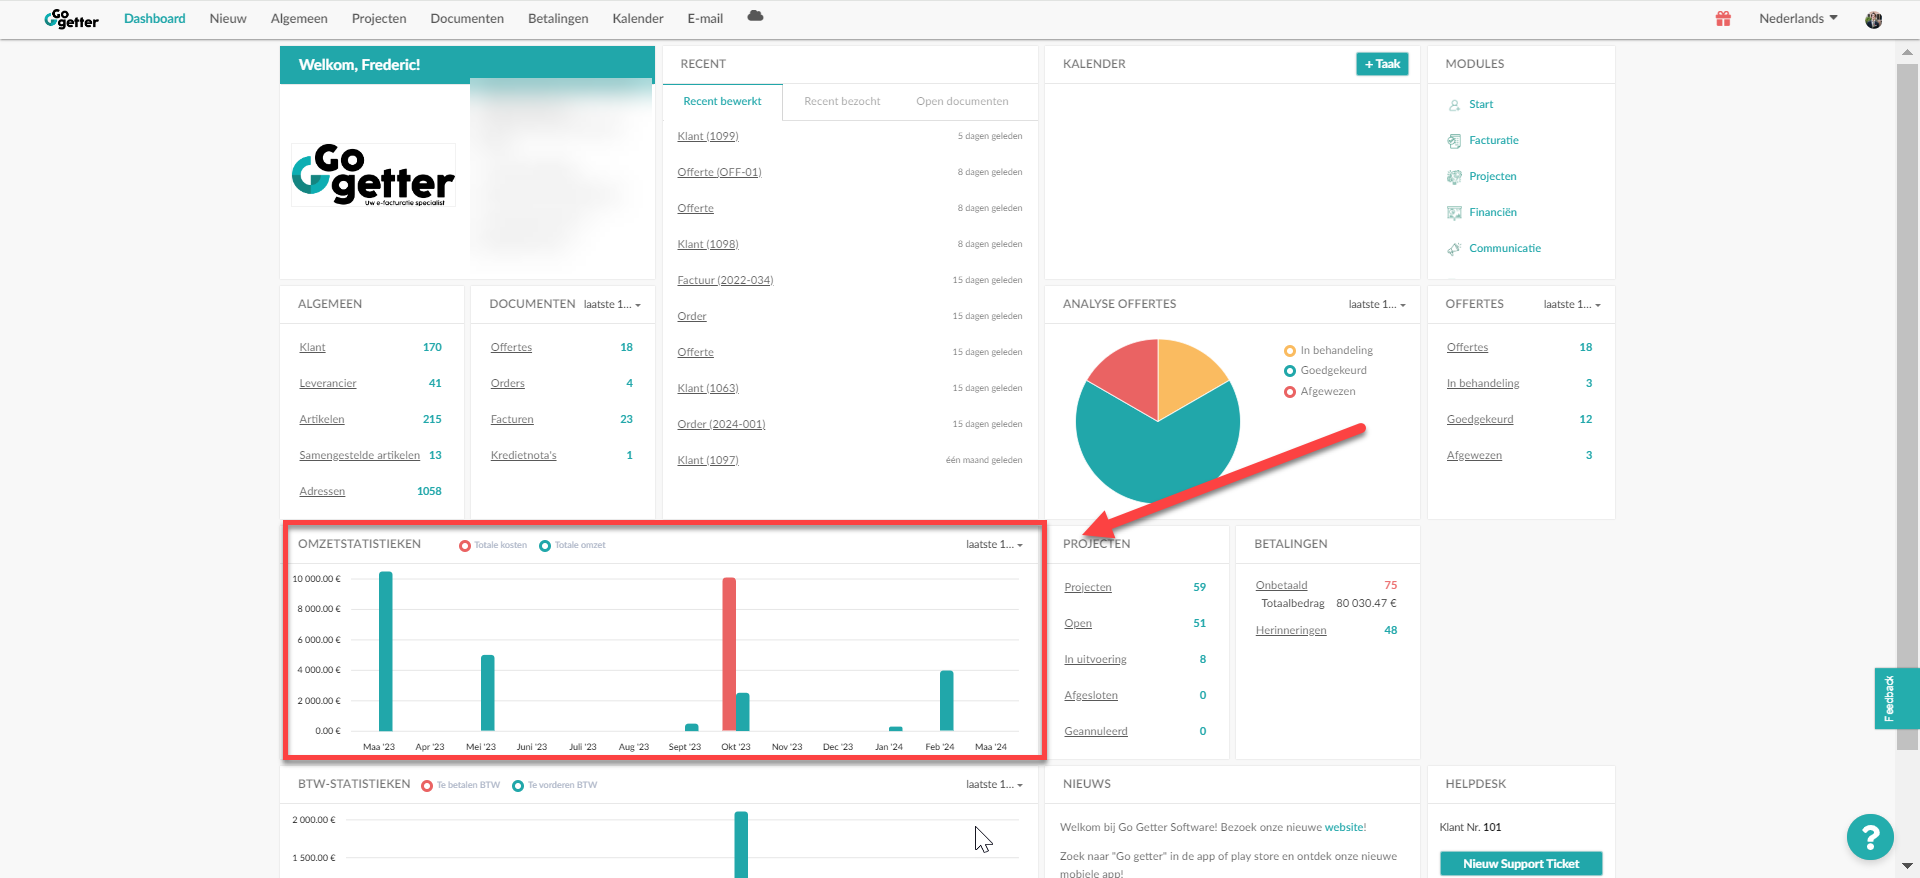Add a task with + Taak button
Image resolution: width=1920 pixels, height=878 pixels.
click(1382, 64)
